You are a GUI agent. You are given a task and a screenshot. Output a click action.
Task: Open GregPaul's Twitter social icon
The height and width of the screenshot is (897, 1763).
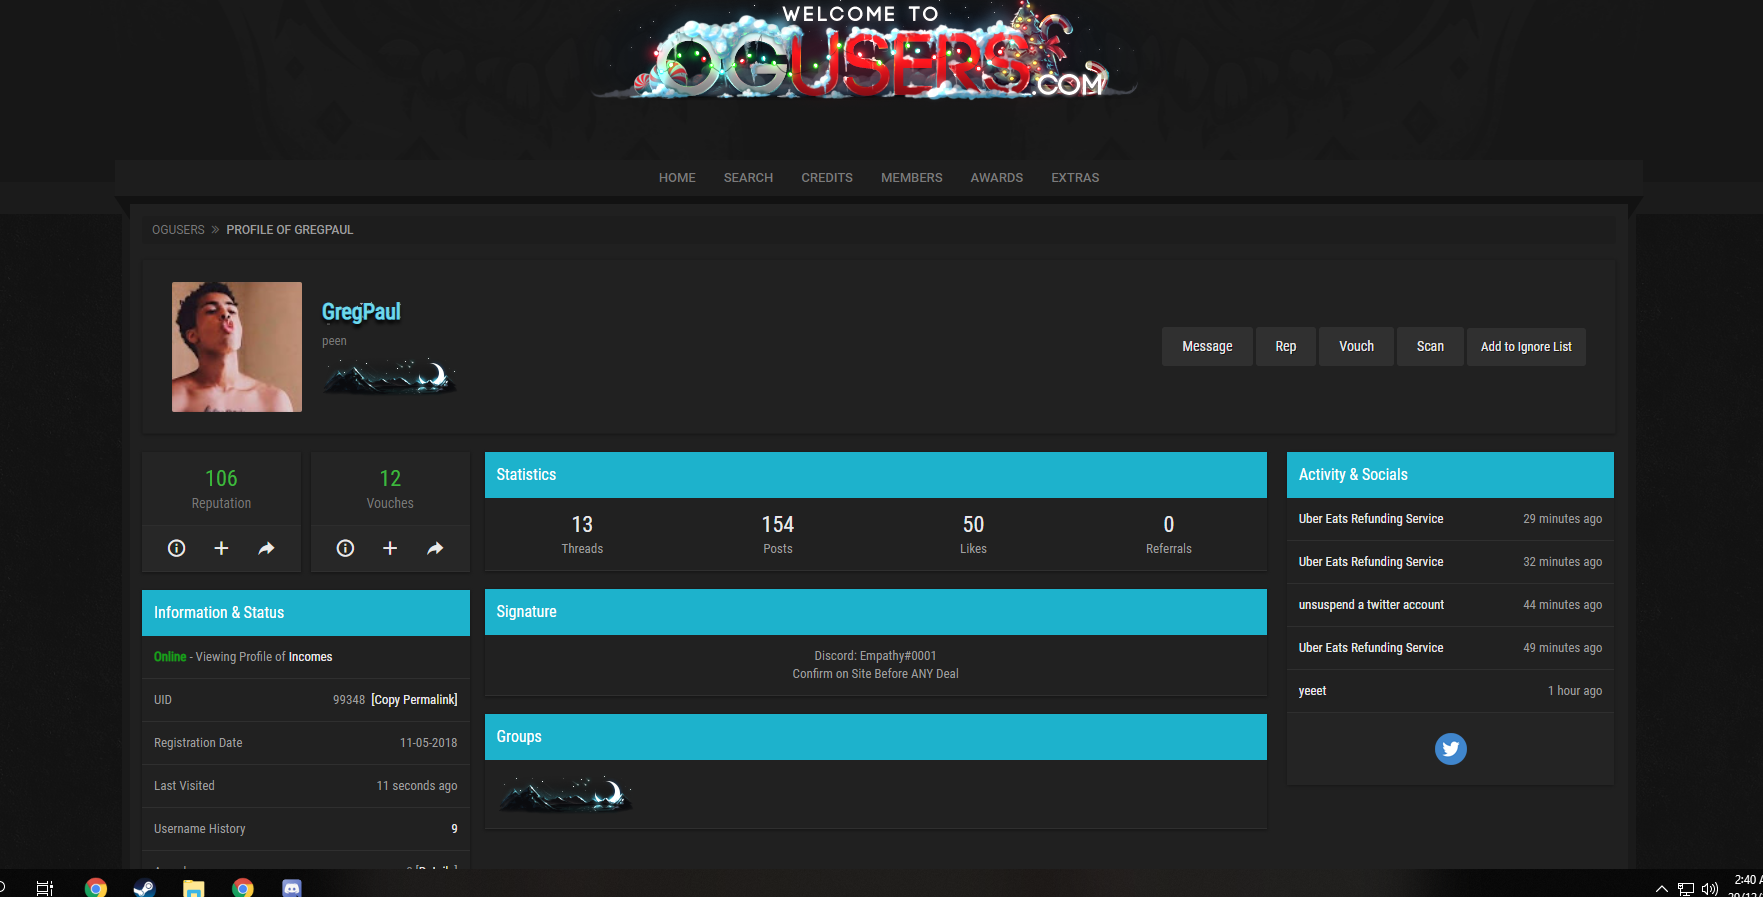coord(1450,749)
